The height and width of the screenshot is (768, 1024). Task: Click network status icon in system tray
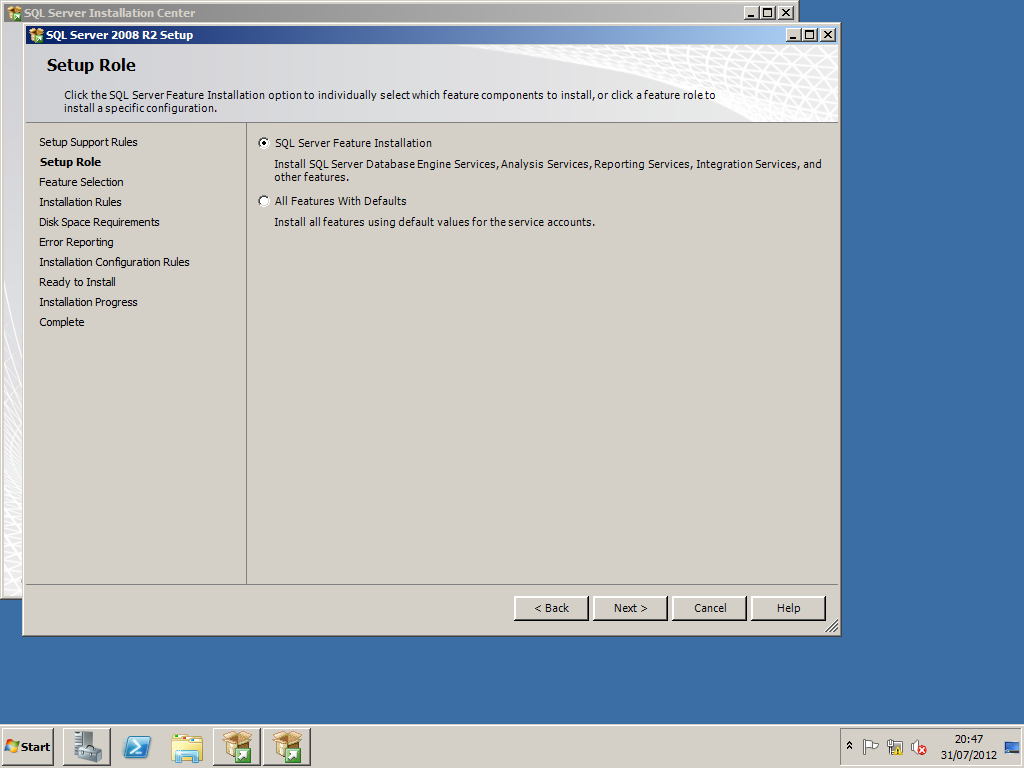tap(895, 746)
